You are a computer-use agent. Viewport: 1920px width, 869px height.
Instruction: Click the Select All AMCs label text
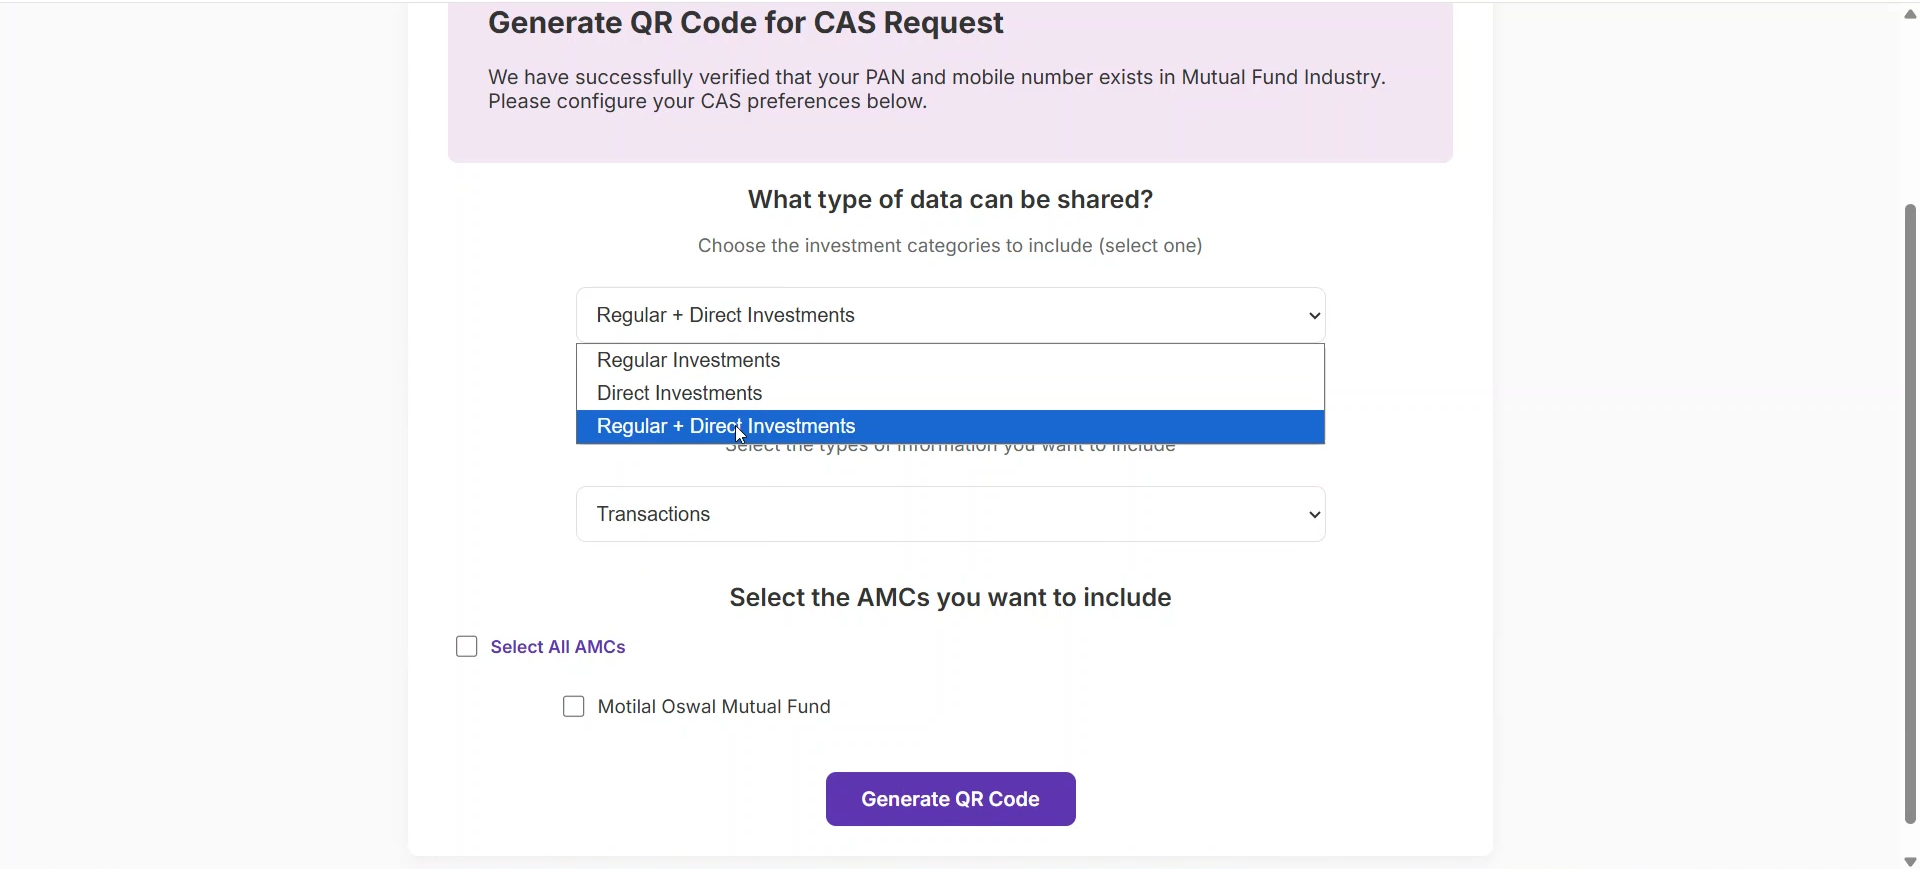pos(559,647)
